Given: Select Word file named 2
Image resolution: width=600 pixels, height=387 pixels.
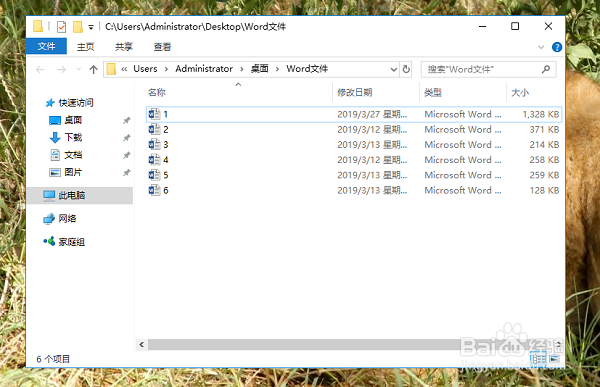Looking at the screenshot, I should (354, 129).
